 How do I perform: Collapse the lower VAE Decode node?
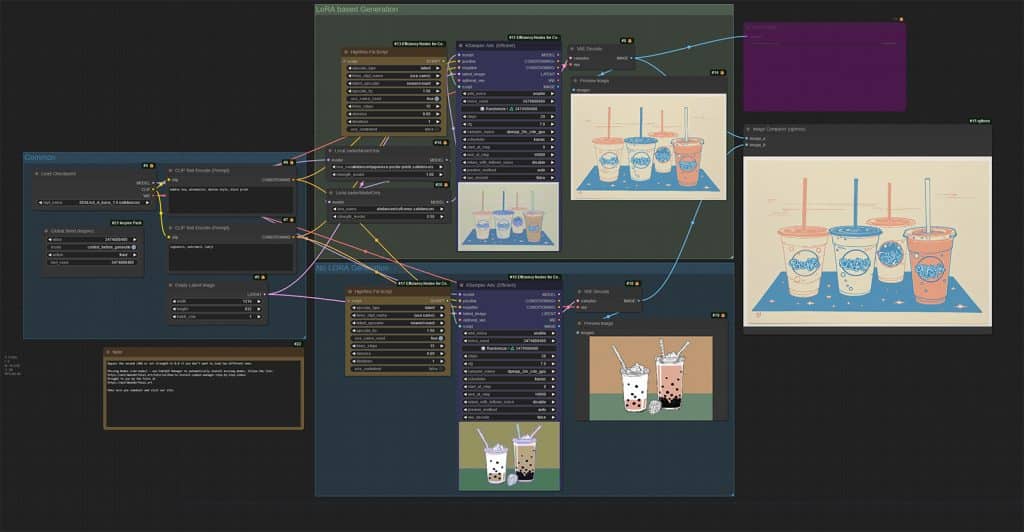[x=580, y=292]
